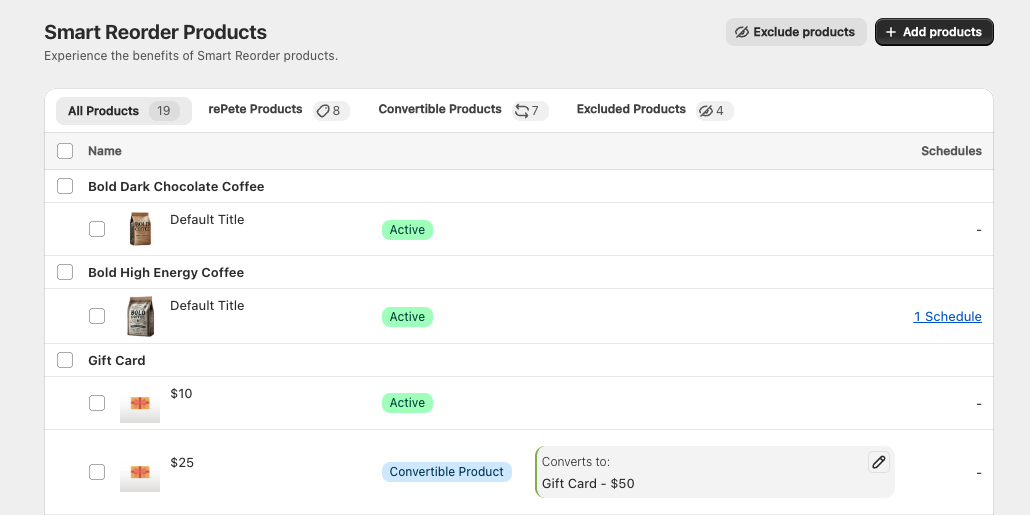Click the Smart Reorder Products heading
The width and height of the screenshot is (1030, 515).
pos(156,32)
